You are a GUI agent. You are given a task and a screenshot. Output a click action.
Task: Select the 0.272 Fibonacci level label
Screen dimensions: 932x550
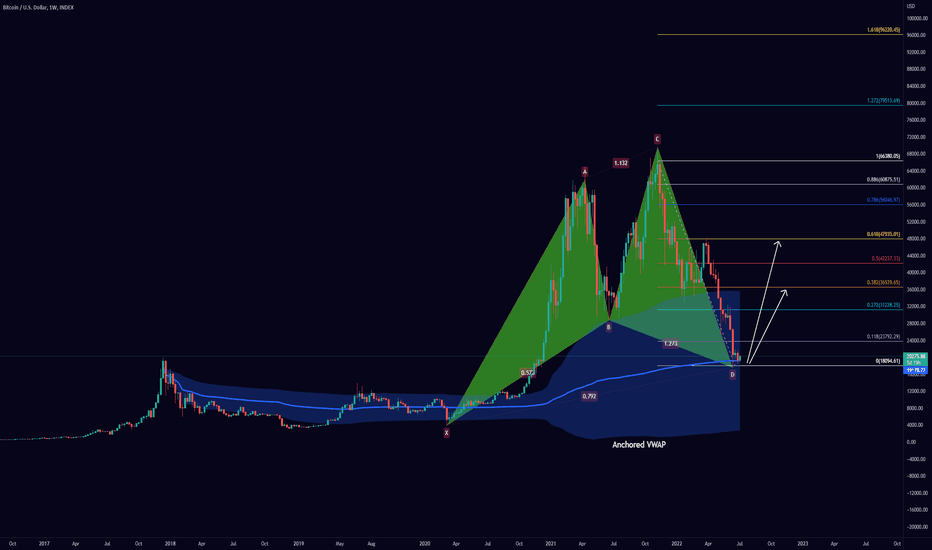coord(883,305)
